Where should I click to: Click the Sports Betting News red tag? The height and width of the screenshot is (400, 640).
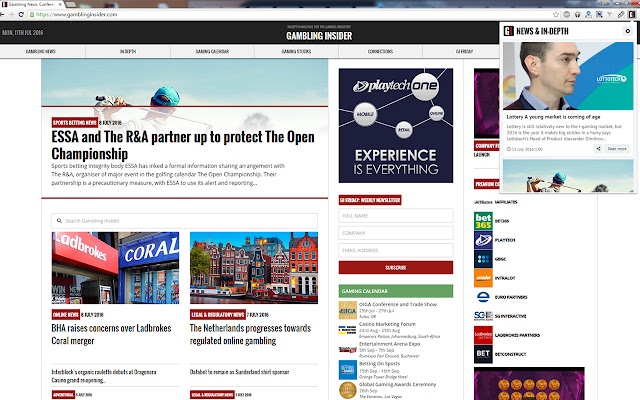pos(75,122)
